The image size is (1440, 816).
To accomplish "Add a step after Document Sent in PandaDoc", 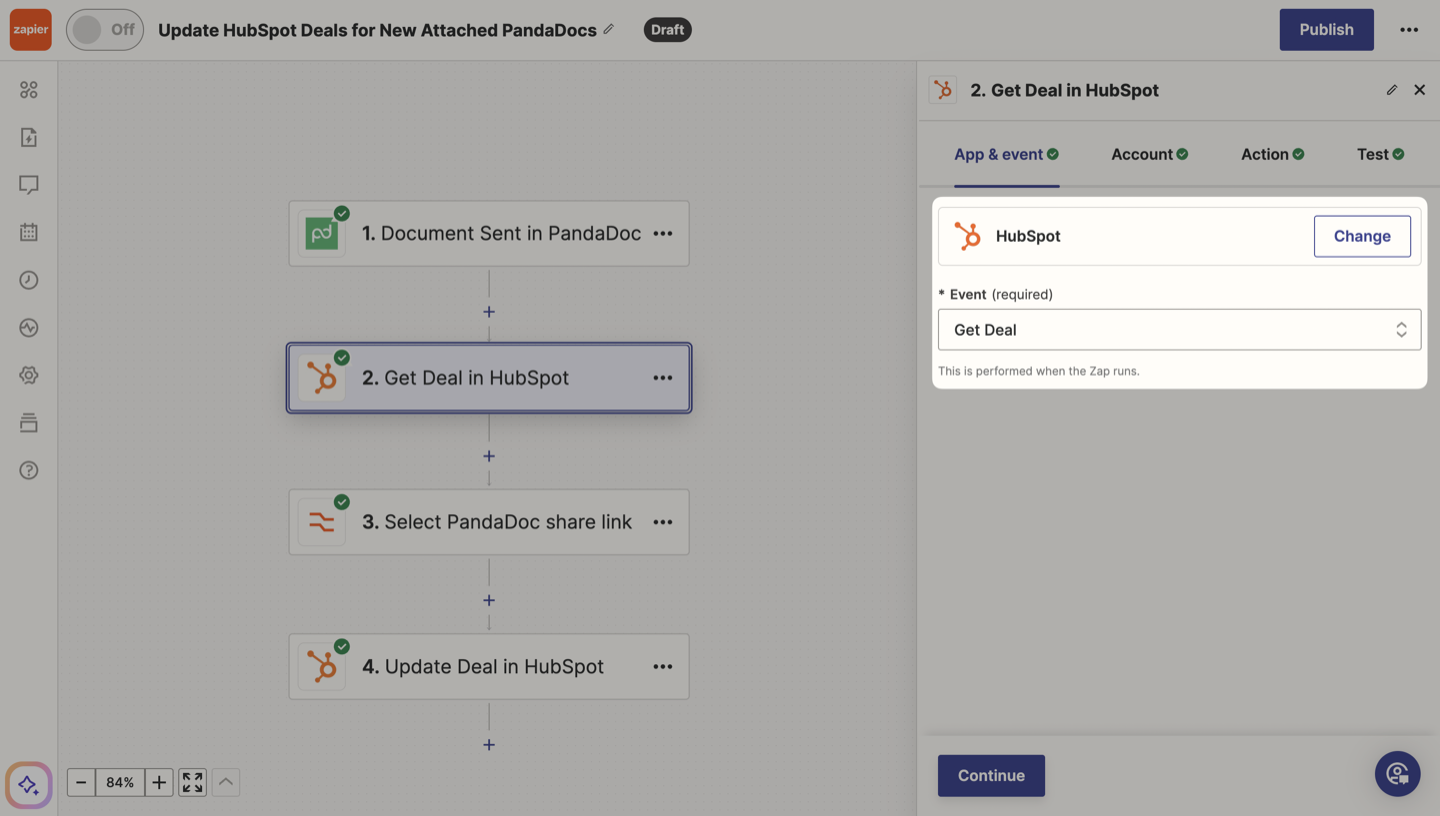I will 489,312.
